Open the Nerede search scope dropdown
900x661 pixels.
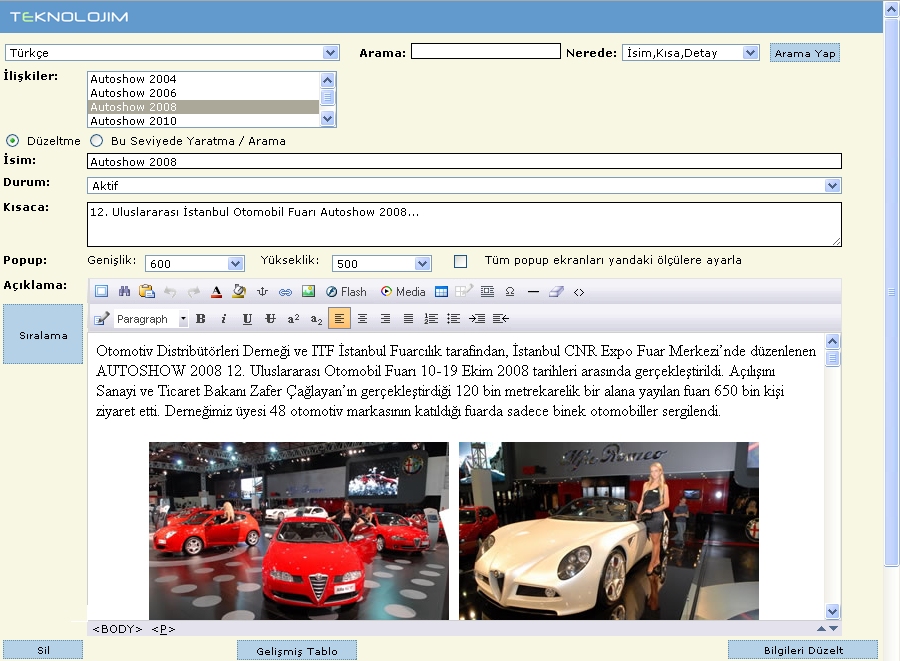[x=690, y=53]
